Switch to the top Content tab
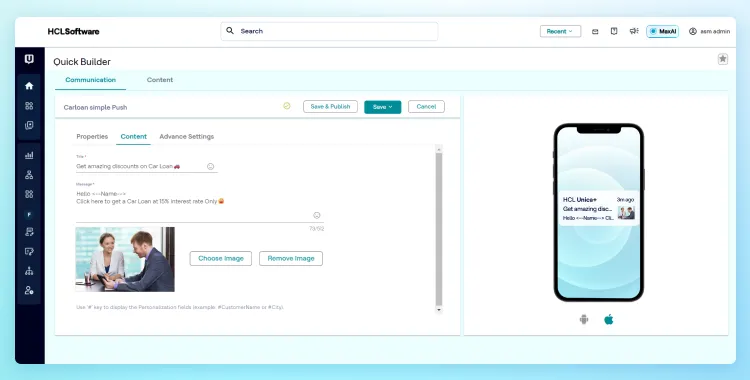This screenshot has width=750, height=380. 160,80
